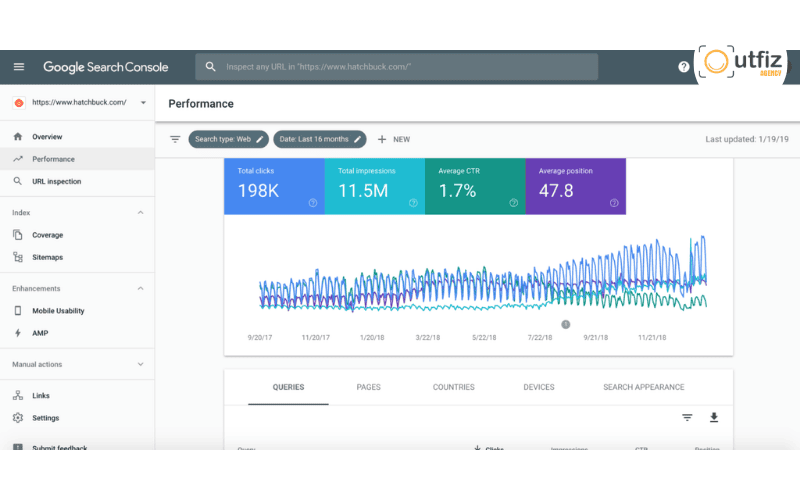Expand the Manual actions section
The width and height of the screenshot is (800, 500).
point(140,364)
